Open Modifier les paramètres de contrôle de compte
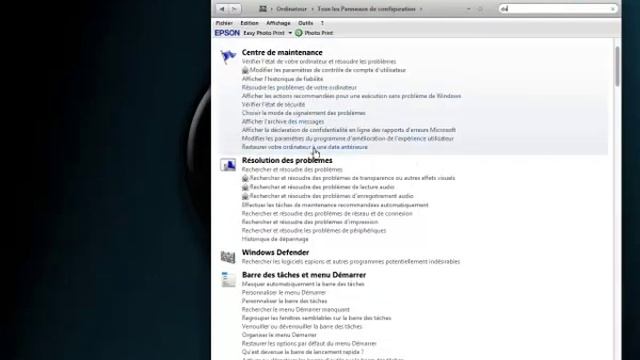Image resolution: width=640 pixels, height=360 pixels. tap(328, 70)
